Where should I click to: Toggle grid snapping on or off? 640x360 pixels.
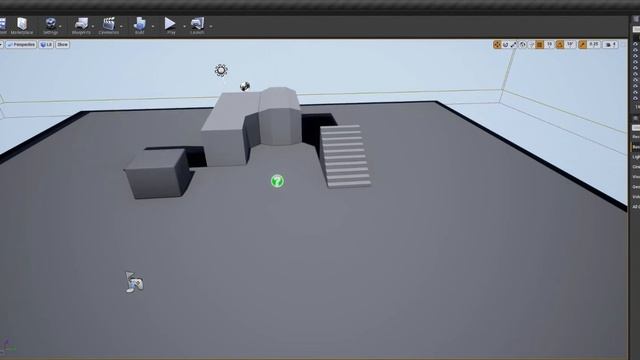[x=540, y=44]
